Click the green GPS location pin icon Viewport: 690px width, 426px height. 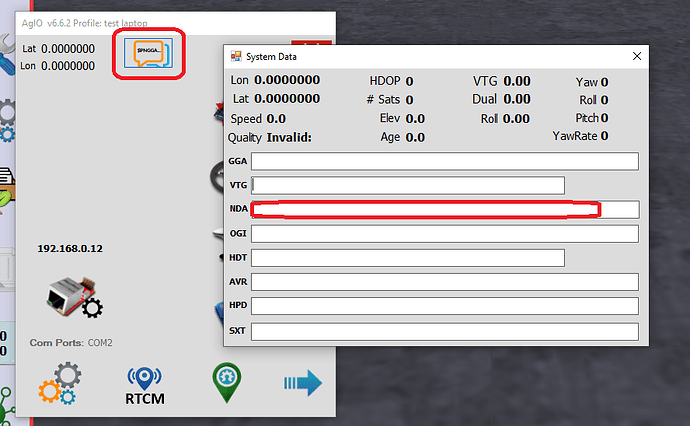pos(228,383)
